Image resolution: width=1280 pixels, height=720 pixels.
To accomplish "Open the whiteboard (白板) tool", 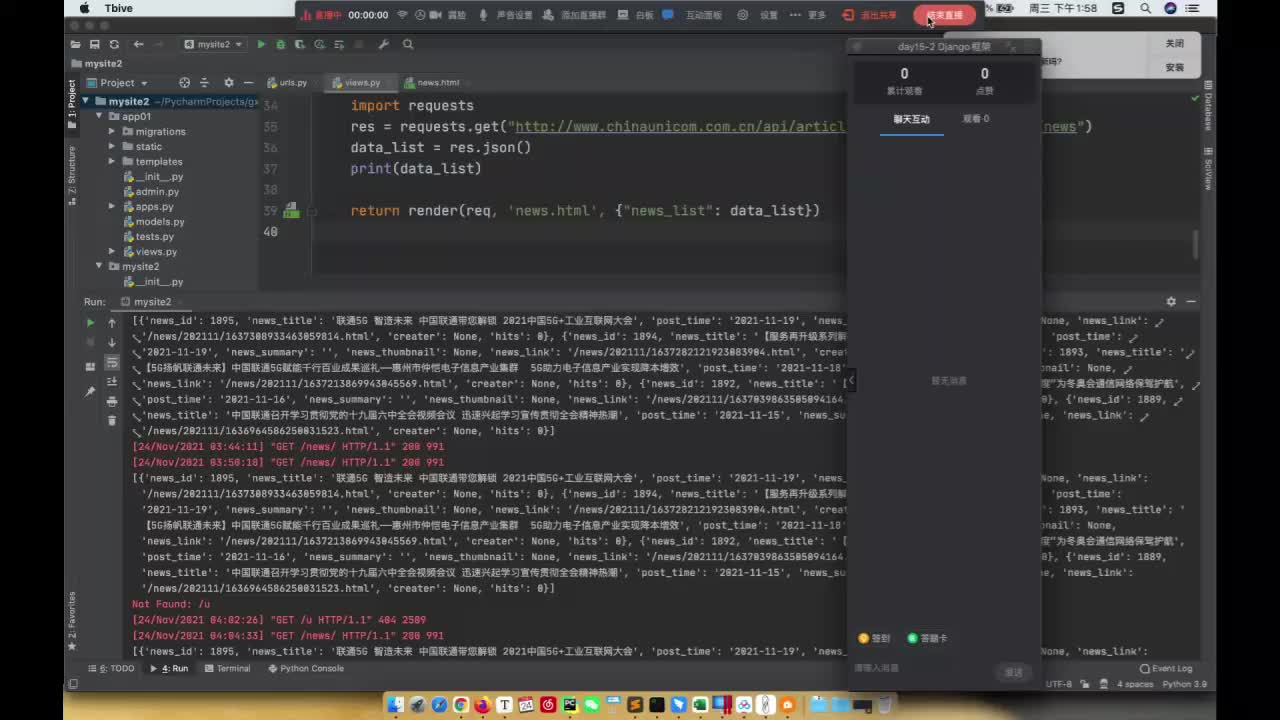I will (x=636, y=15).
